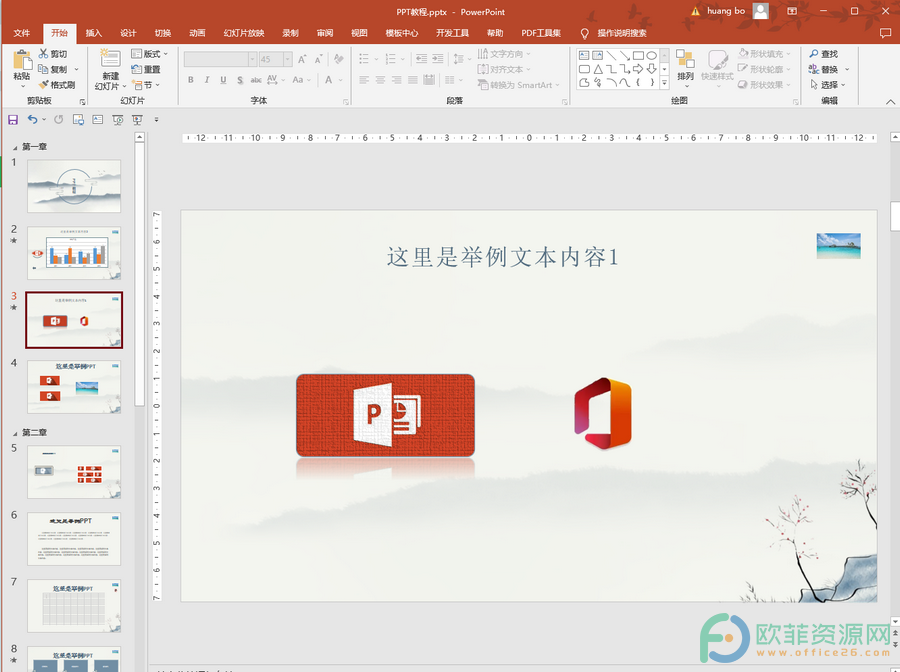Select the down block arrow shape
The height and width of the screenshot is (672, 900).
[651, 69]
